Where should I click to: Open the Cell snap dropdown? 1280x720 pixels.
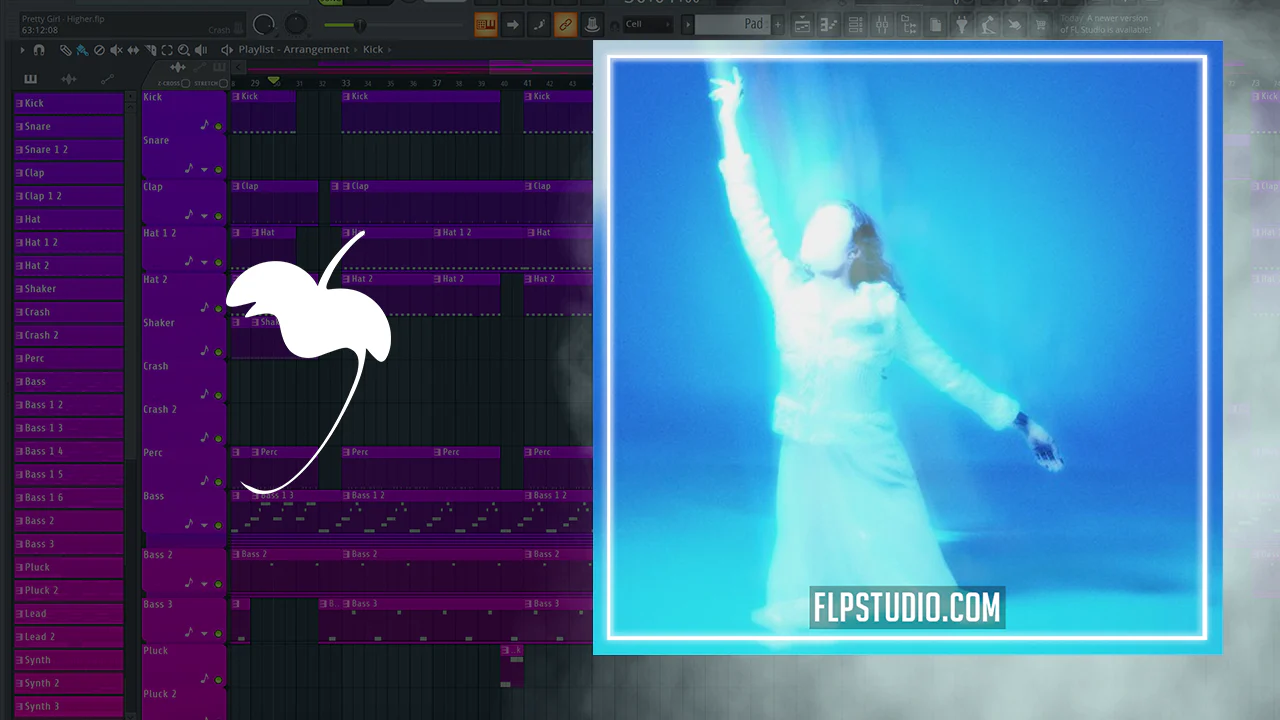[647, 24]
